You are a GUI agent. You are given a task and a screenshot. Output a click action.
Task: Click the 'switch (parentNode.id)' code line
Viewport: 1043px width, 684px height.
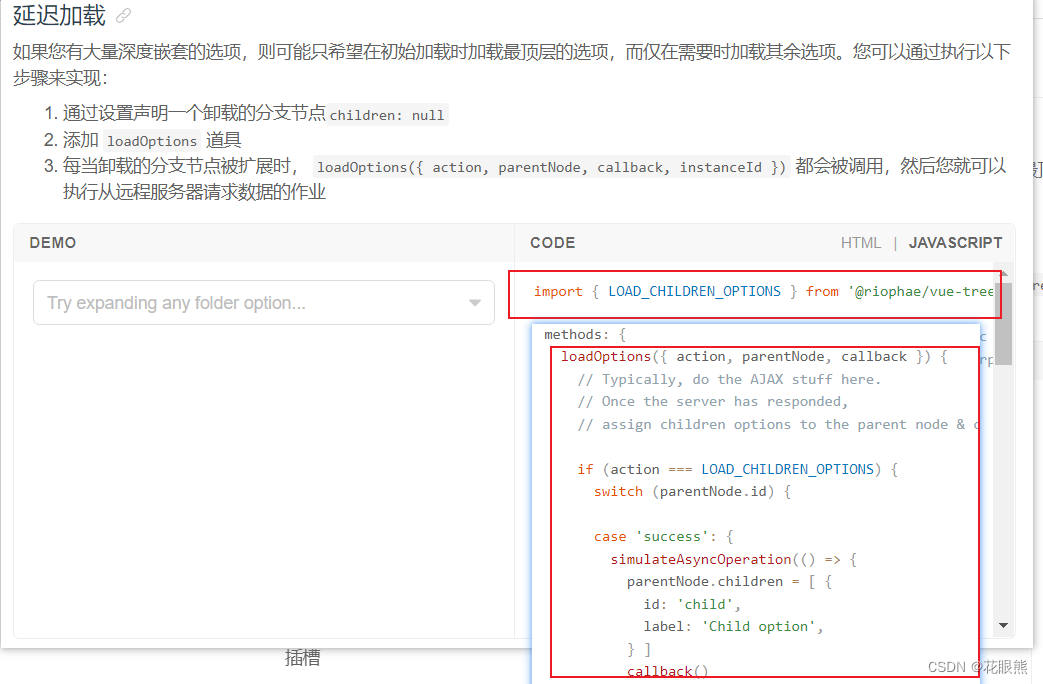pos(692,492)
